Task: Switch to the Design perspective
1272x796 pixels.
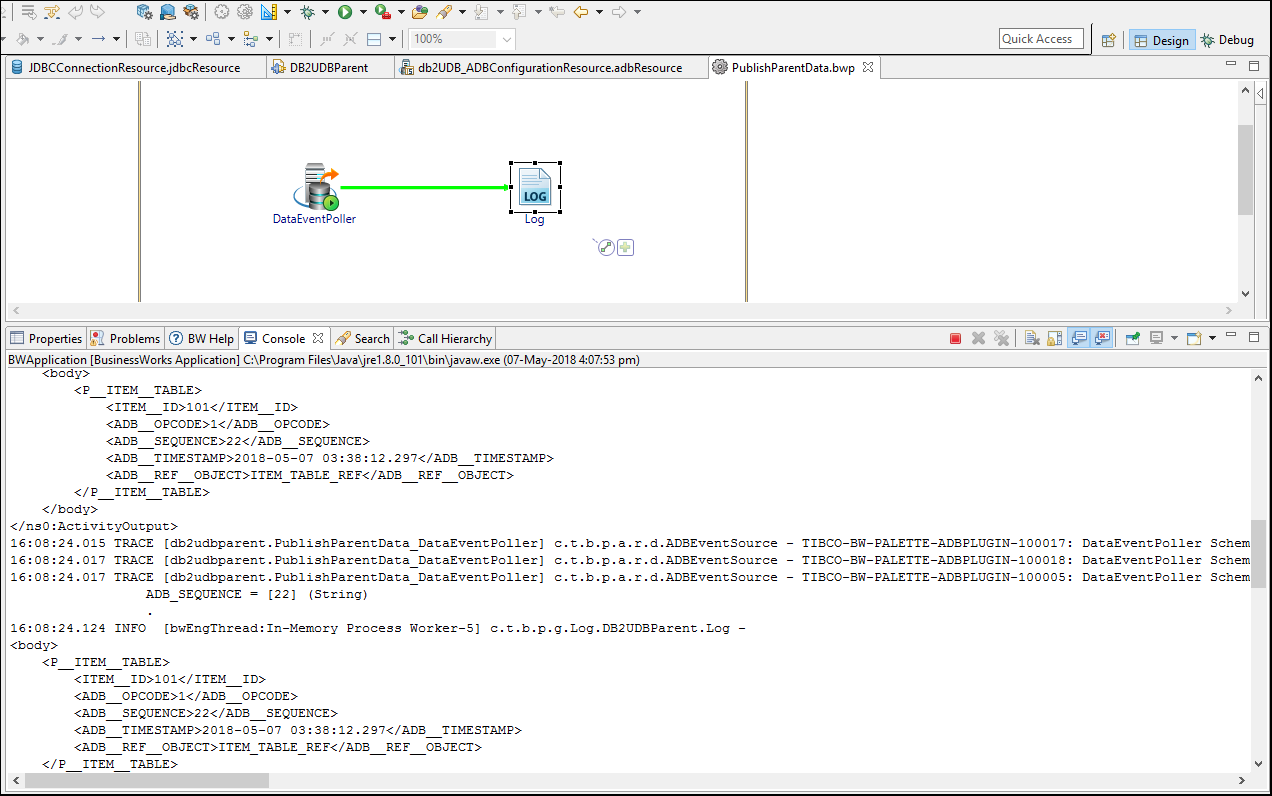Action: click(1160, 40)
